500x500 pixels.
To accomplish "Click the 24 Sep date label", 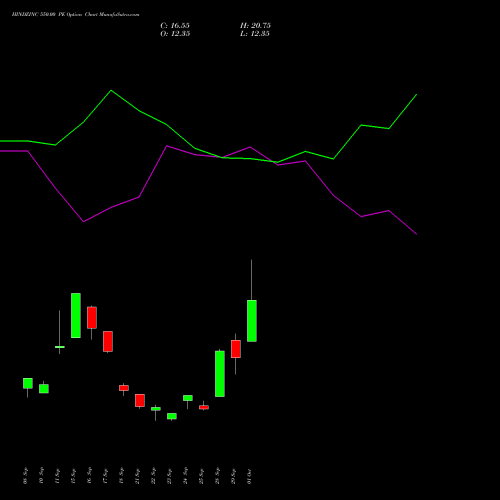I will [x=186, y=476].
